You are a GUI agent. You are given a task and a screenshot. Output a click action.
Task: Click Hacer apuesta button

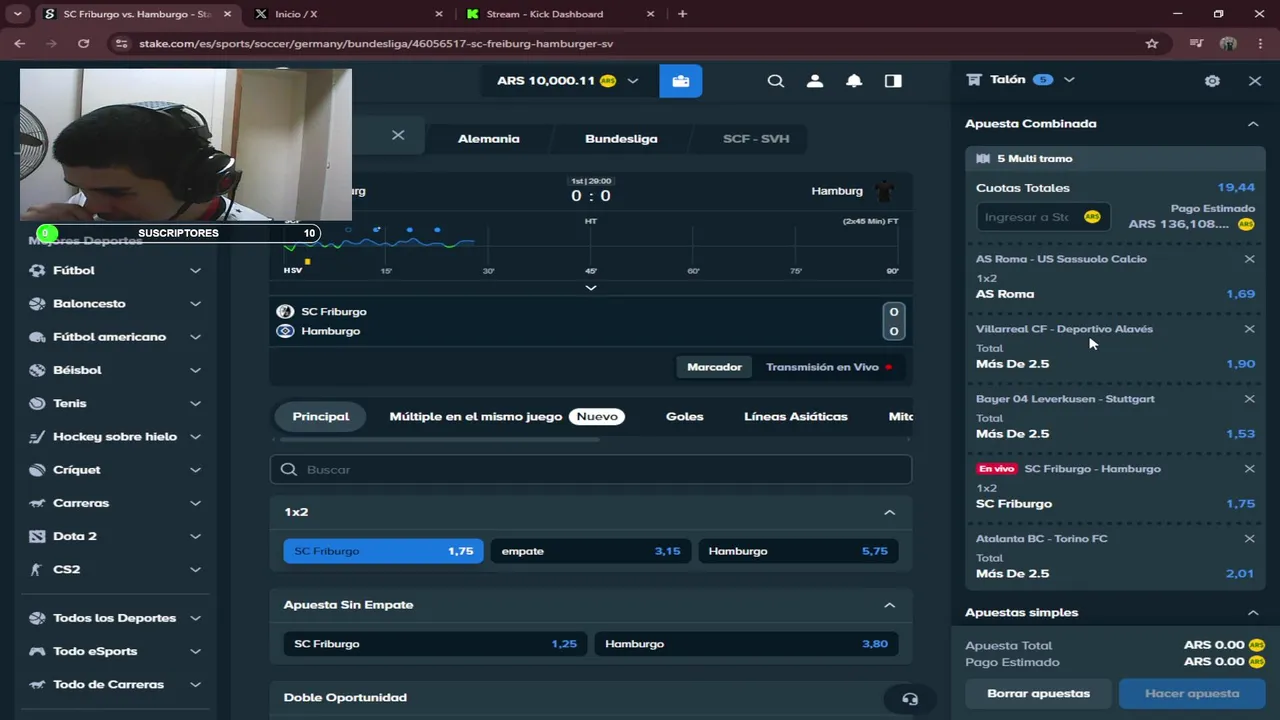click(1192, 693)
